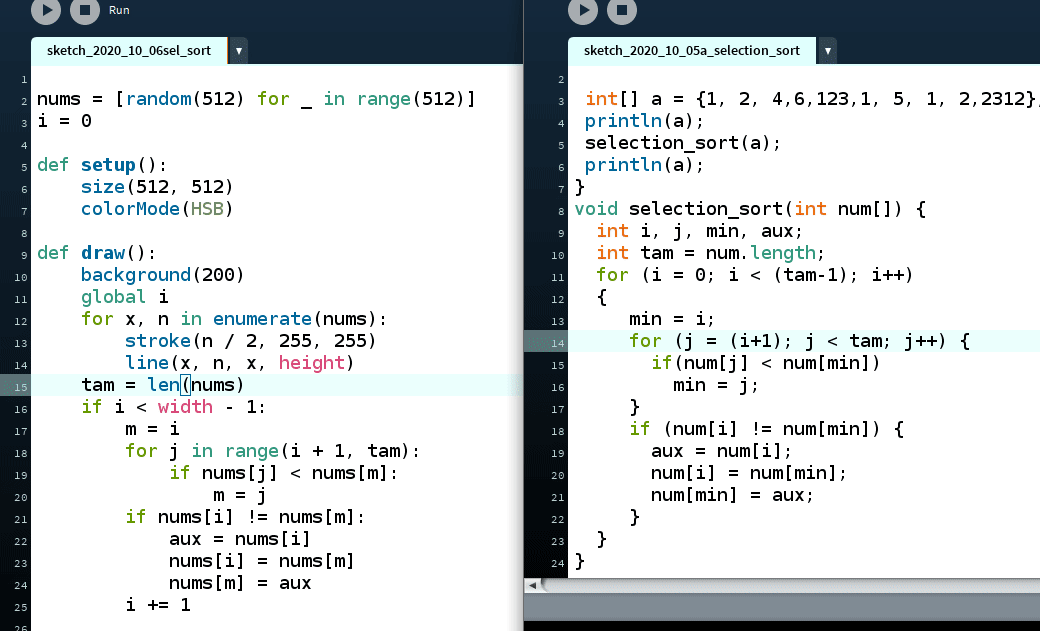Run the sel_sort sketch in left window

[x=46, y=10]
